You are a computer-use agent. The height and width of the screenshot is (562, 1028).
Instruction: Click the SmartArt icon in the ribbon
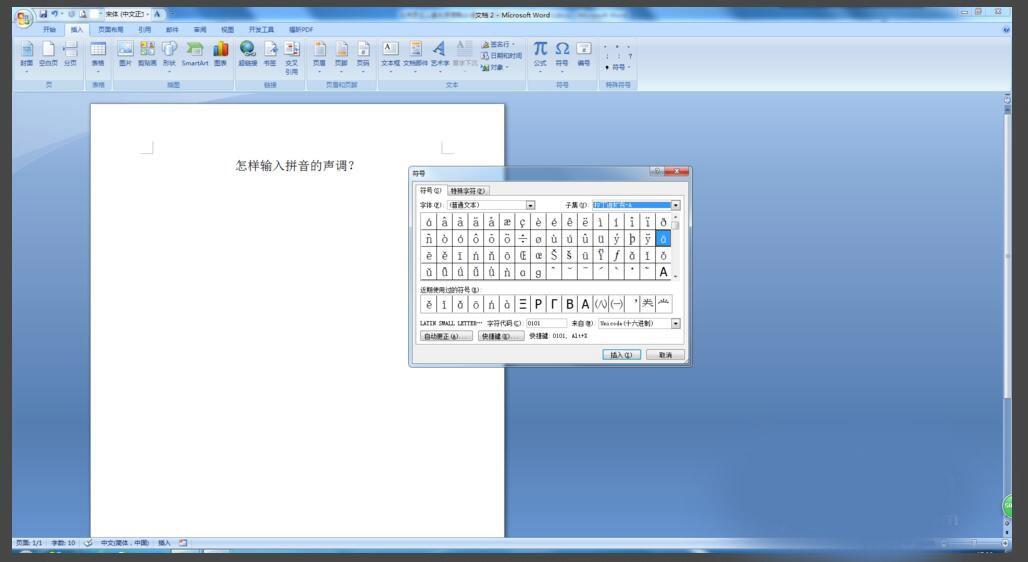tap(195, 51)
